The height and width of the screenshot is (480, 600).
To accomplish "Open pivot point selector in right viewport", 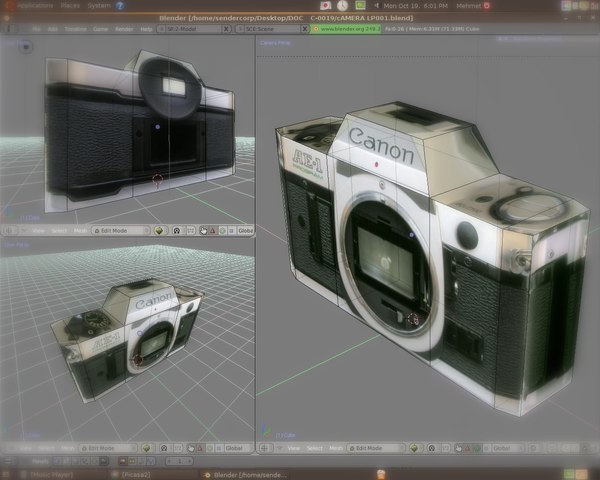I will click(x=432, y=448).
